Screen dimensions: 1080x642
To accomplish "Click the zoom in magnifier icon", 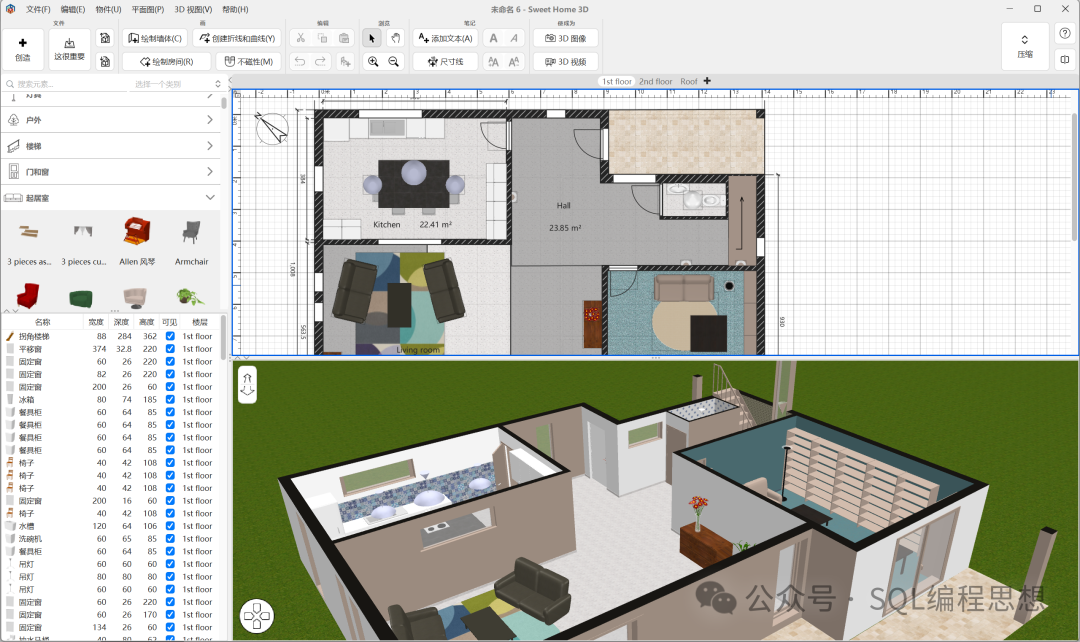I will click(373, 62).
